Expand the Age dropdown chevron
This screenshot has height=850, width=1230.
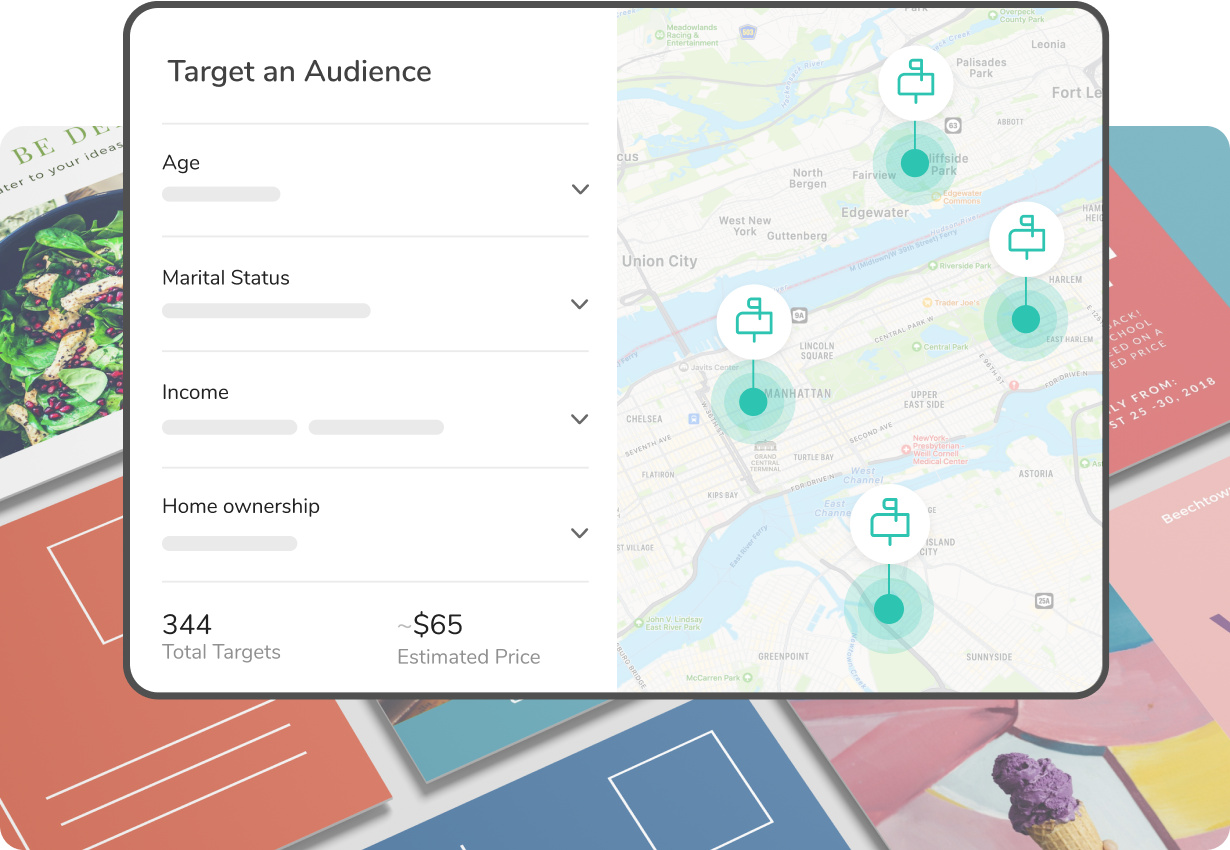pos(580,189)
